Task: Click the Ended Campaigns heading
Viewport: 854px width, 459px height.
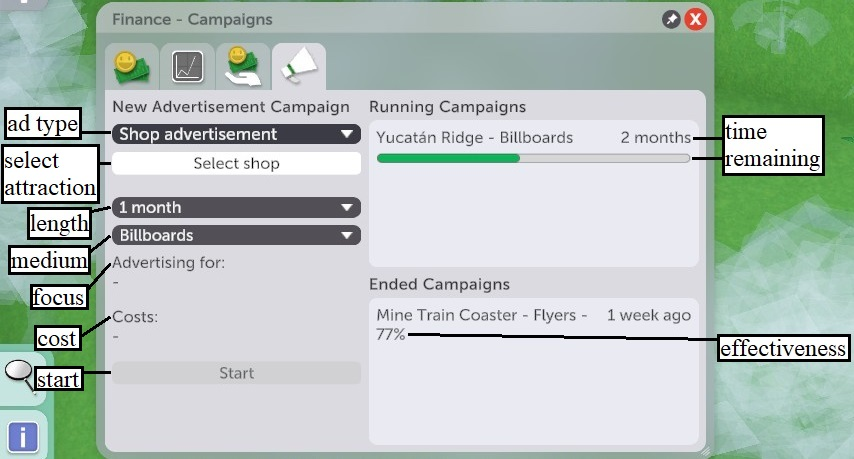Action: pos(439,285)
